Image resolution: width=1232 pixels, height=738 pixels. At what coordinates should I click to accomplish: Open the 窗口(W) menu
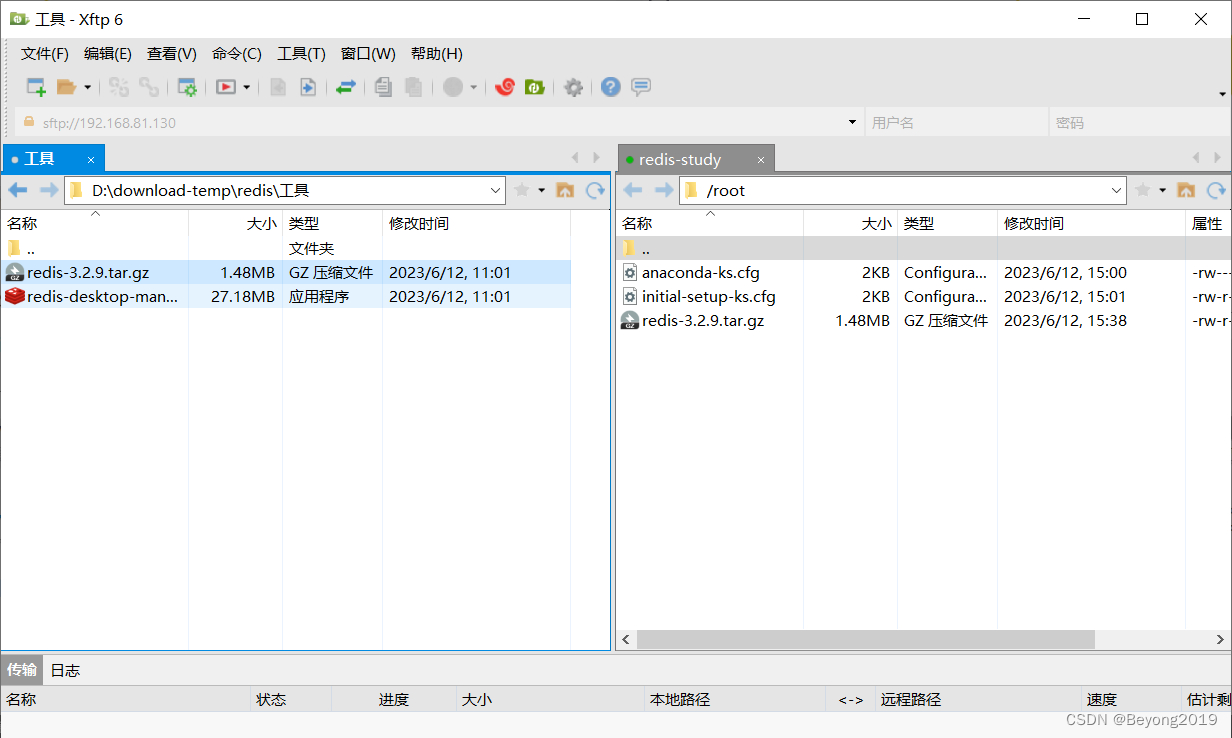click(366, 53)
